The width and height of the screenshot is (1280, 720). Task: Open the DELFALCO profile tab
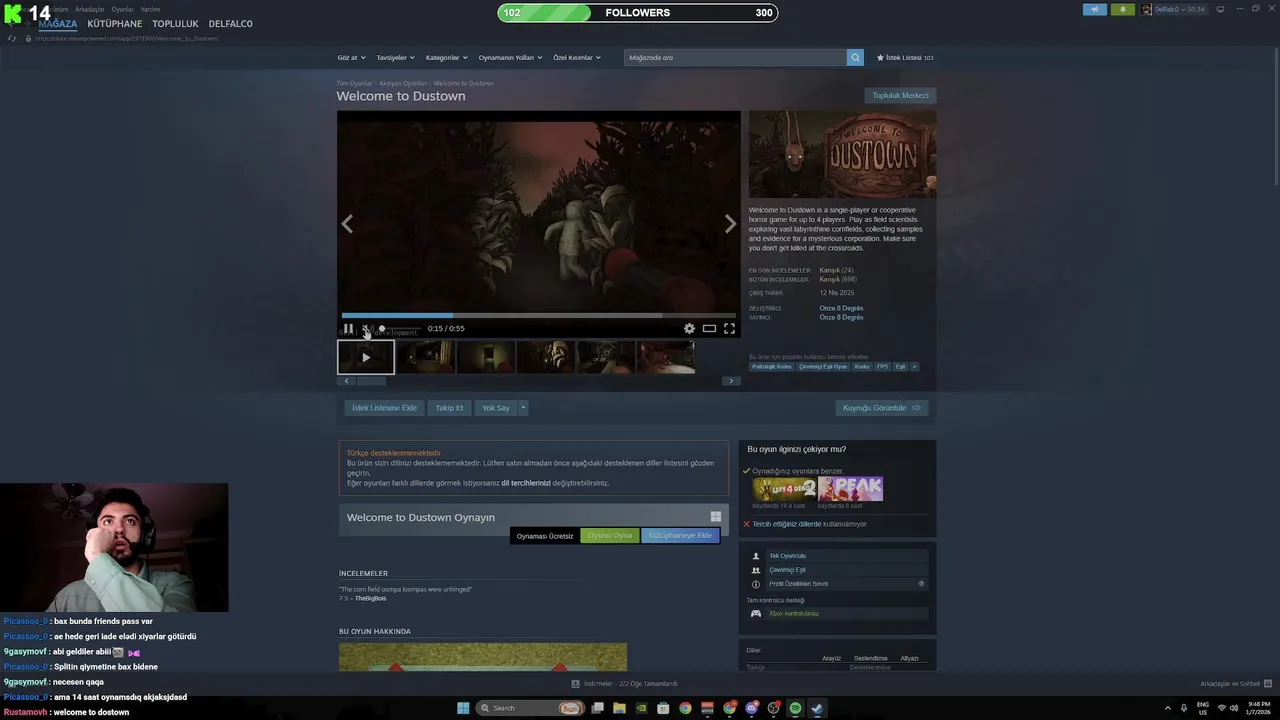(x=230, y=24)
